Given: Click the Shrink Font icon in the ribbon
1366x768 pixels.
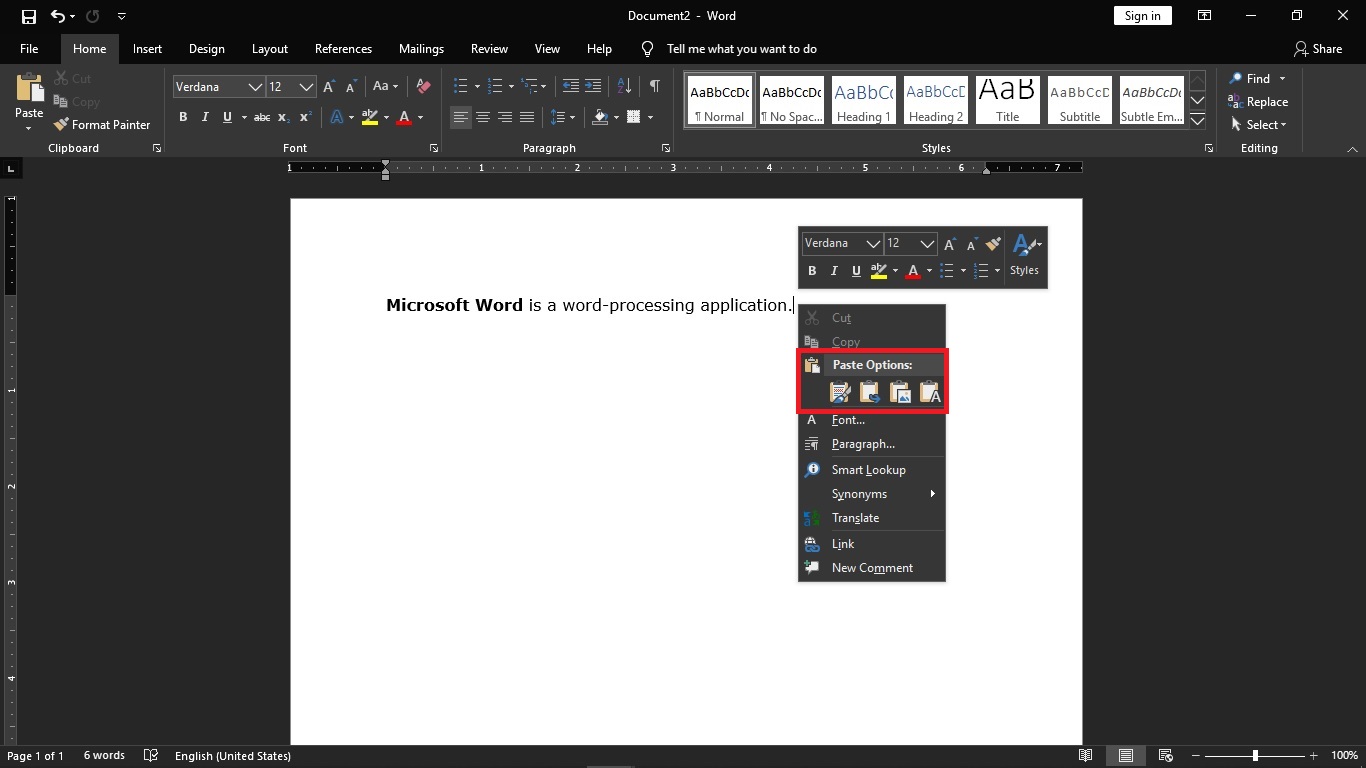Looking at the screenshot, I should (x=349, y=87).
